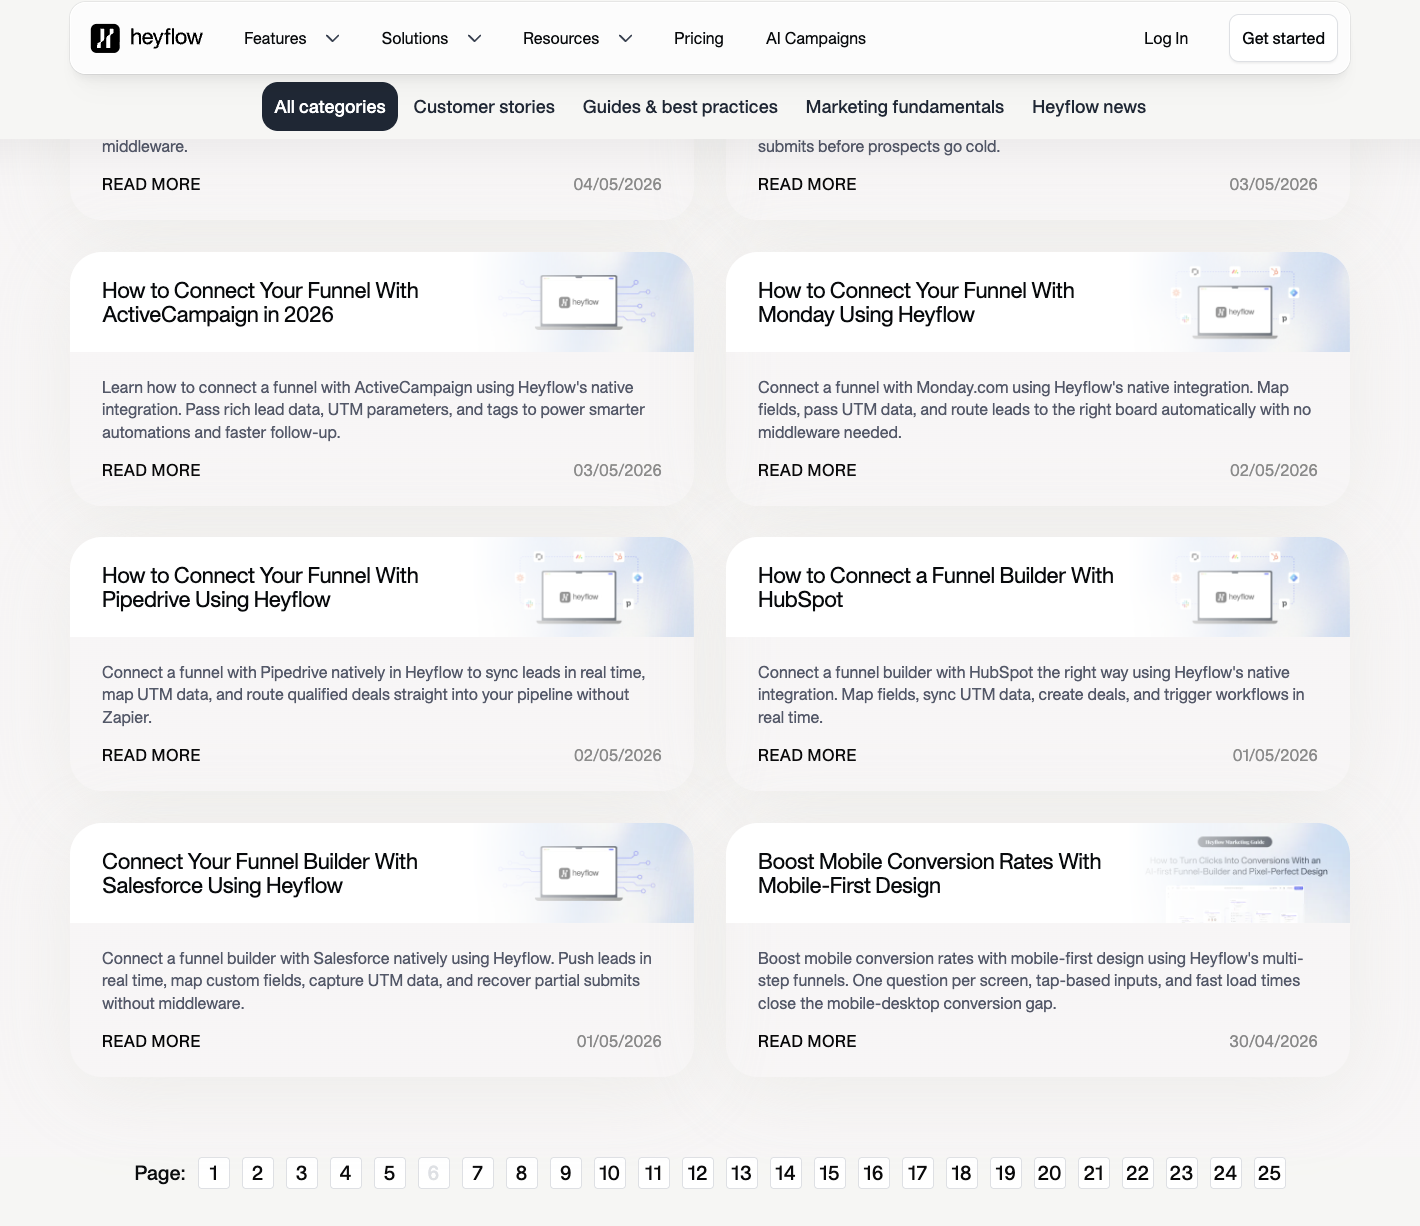Switch to Guides & best practices category

tap(680, 107)
